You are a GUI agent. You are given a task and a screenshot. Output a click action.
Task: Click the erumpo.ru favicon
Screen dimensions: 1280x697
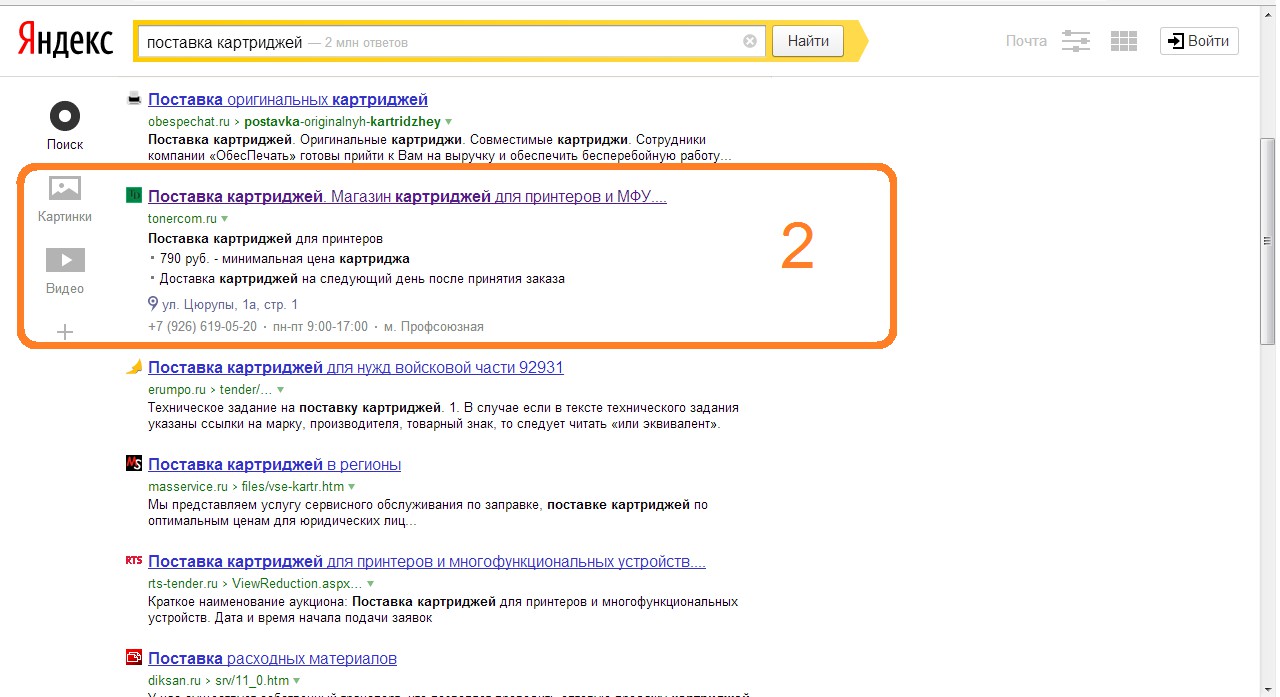134,367
